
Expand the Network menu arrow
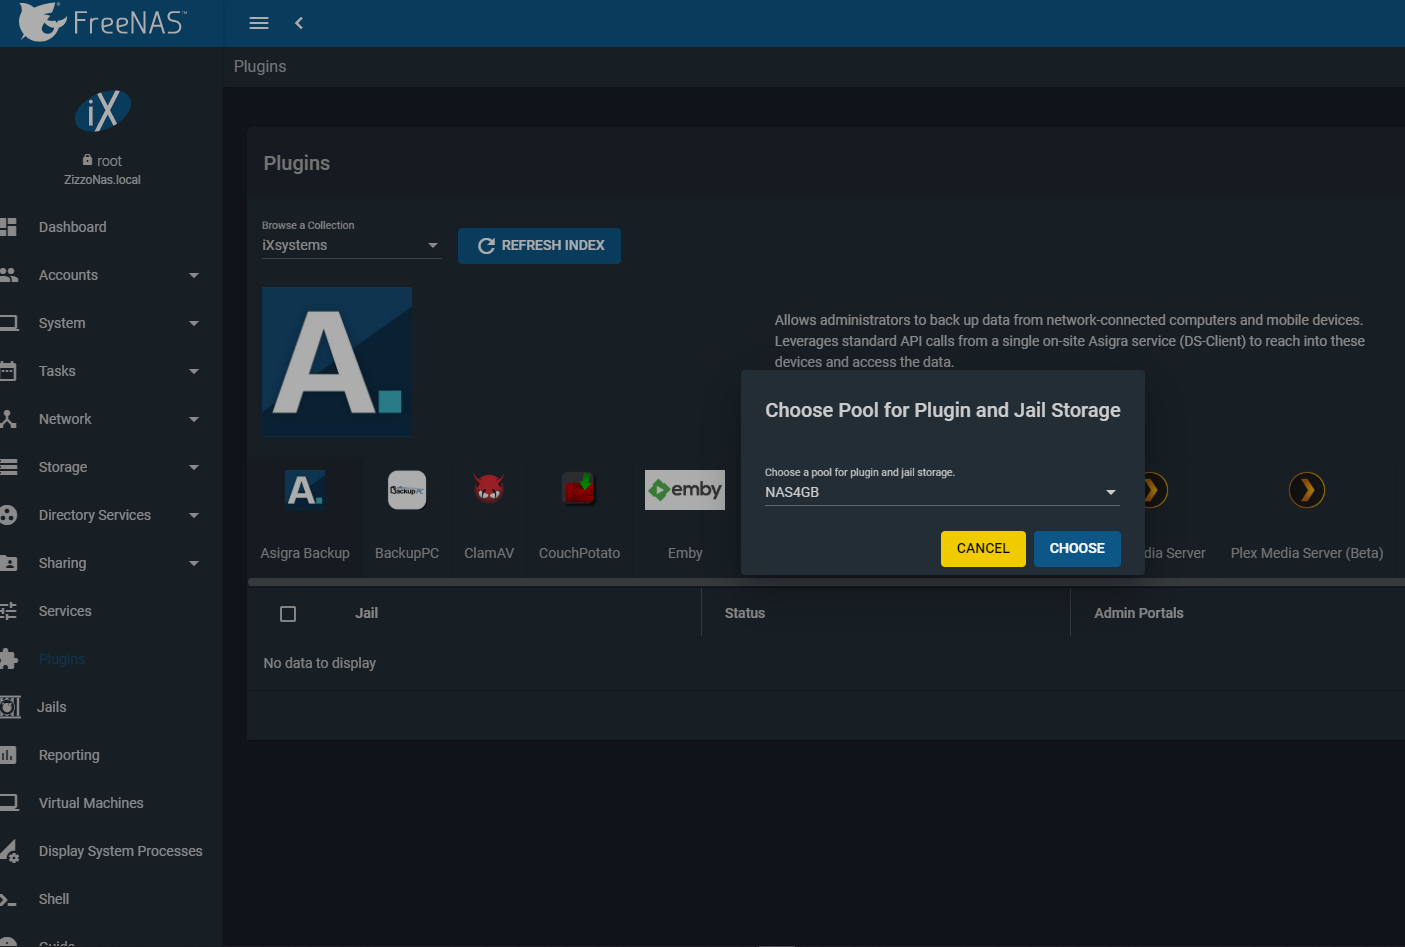point(194,419)
